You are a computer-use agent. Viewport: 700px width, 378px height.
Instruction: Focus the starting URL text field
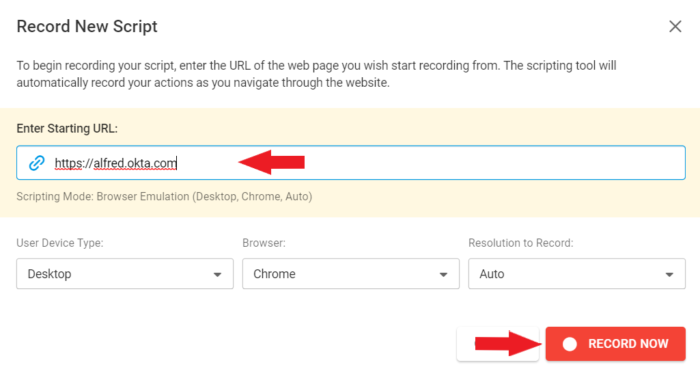(x=351, y=163)
